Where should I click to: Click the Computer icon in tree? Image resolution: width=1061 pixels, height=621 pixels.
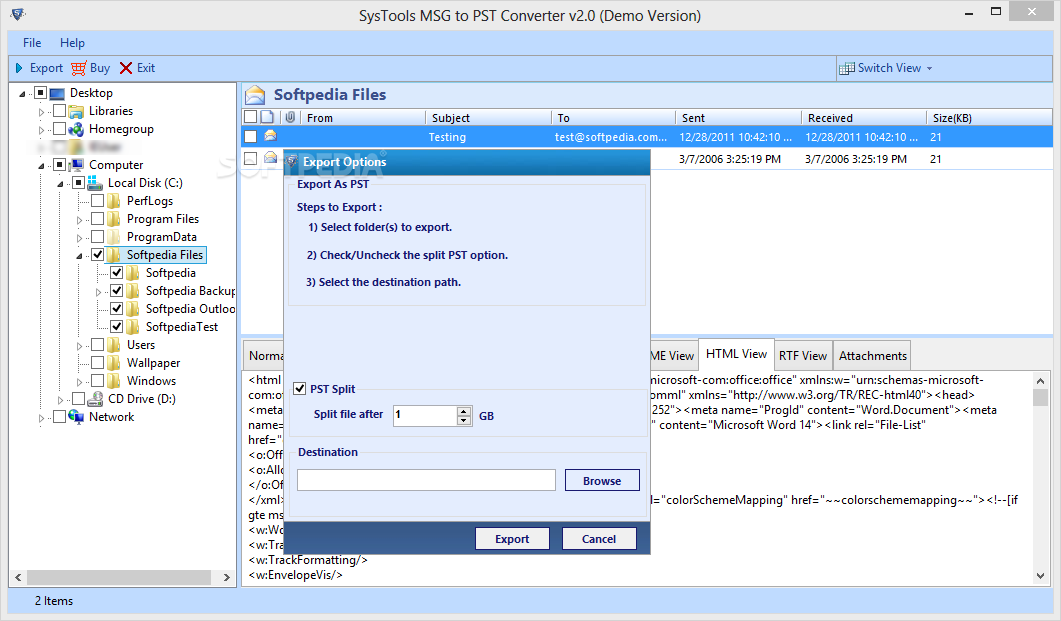point(76,165)
